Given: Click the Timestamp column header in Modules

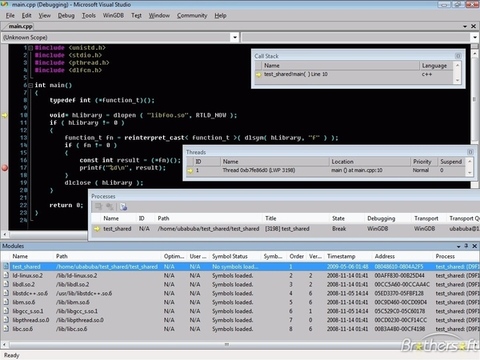Looking at the screenshot, I should coord(341,256).
